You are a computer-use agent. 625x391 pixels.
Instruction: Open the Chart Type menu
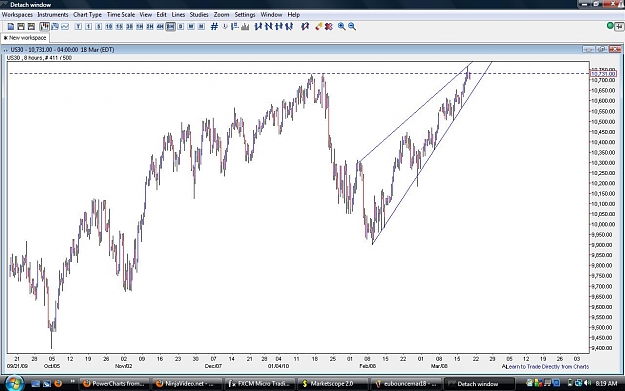click(x=87, y=14)
